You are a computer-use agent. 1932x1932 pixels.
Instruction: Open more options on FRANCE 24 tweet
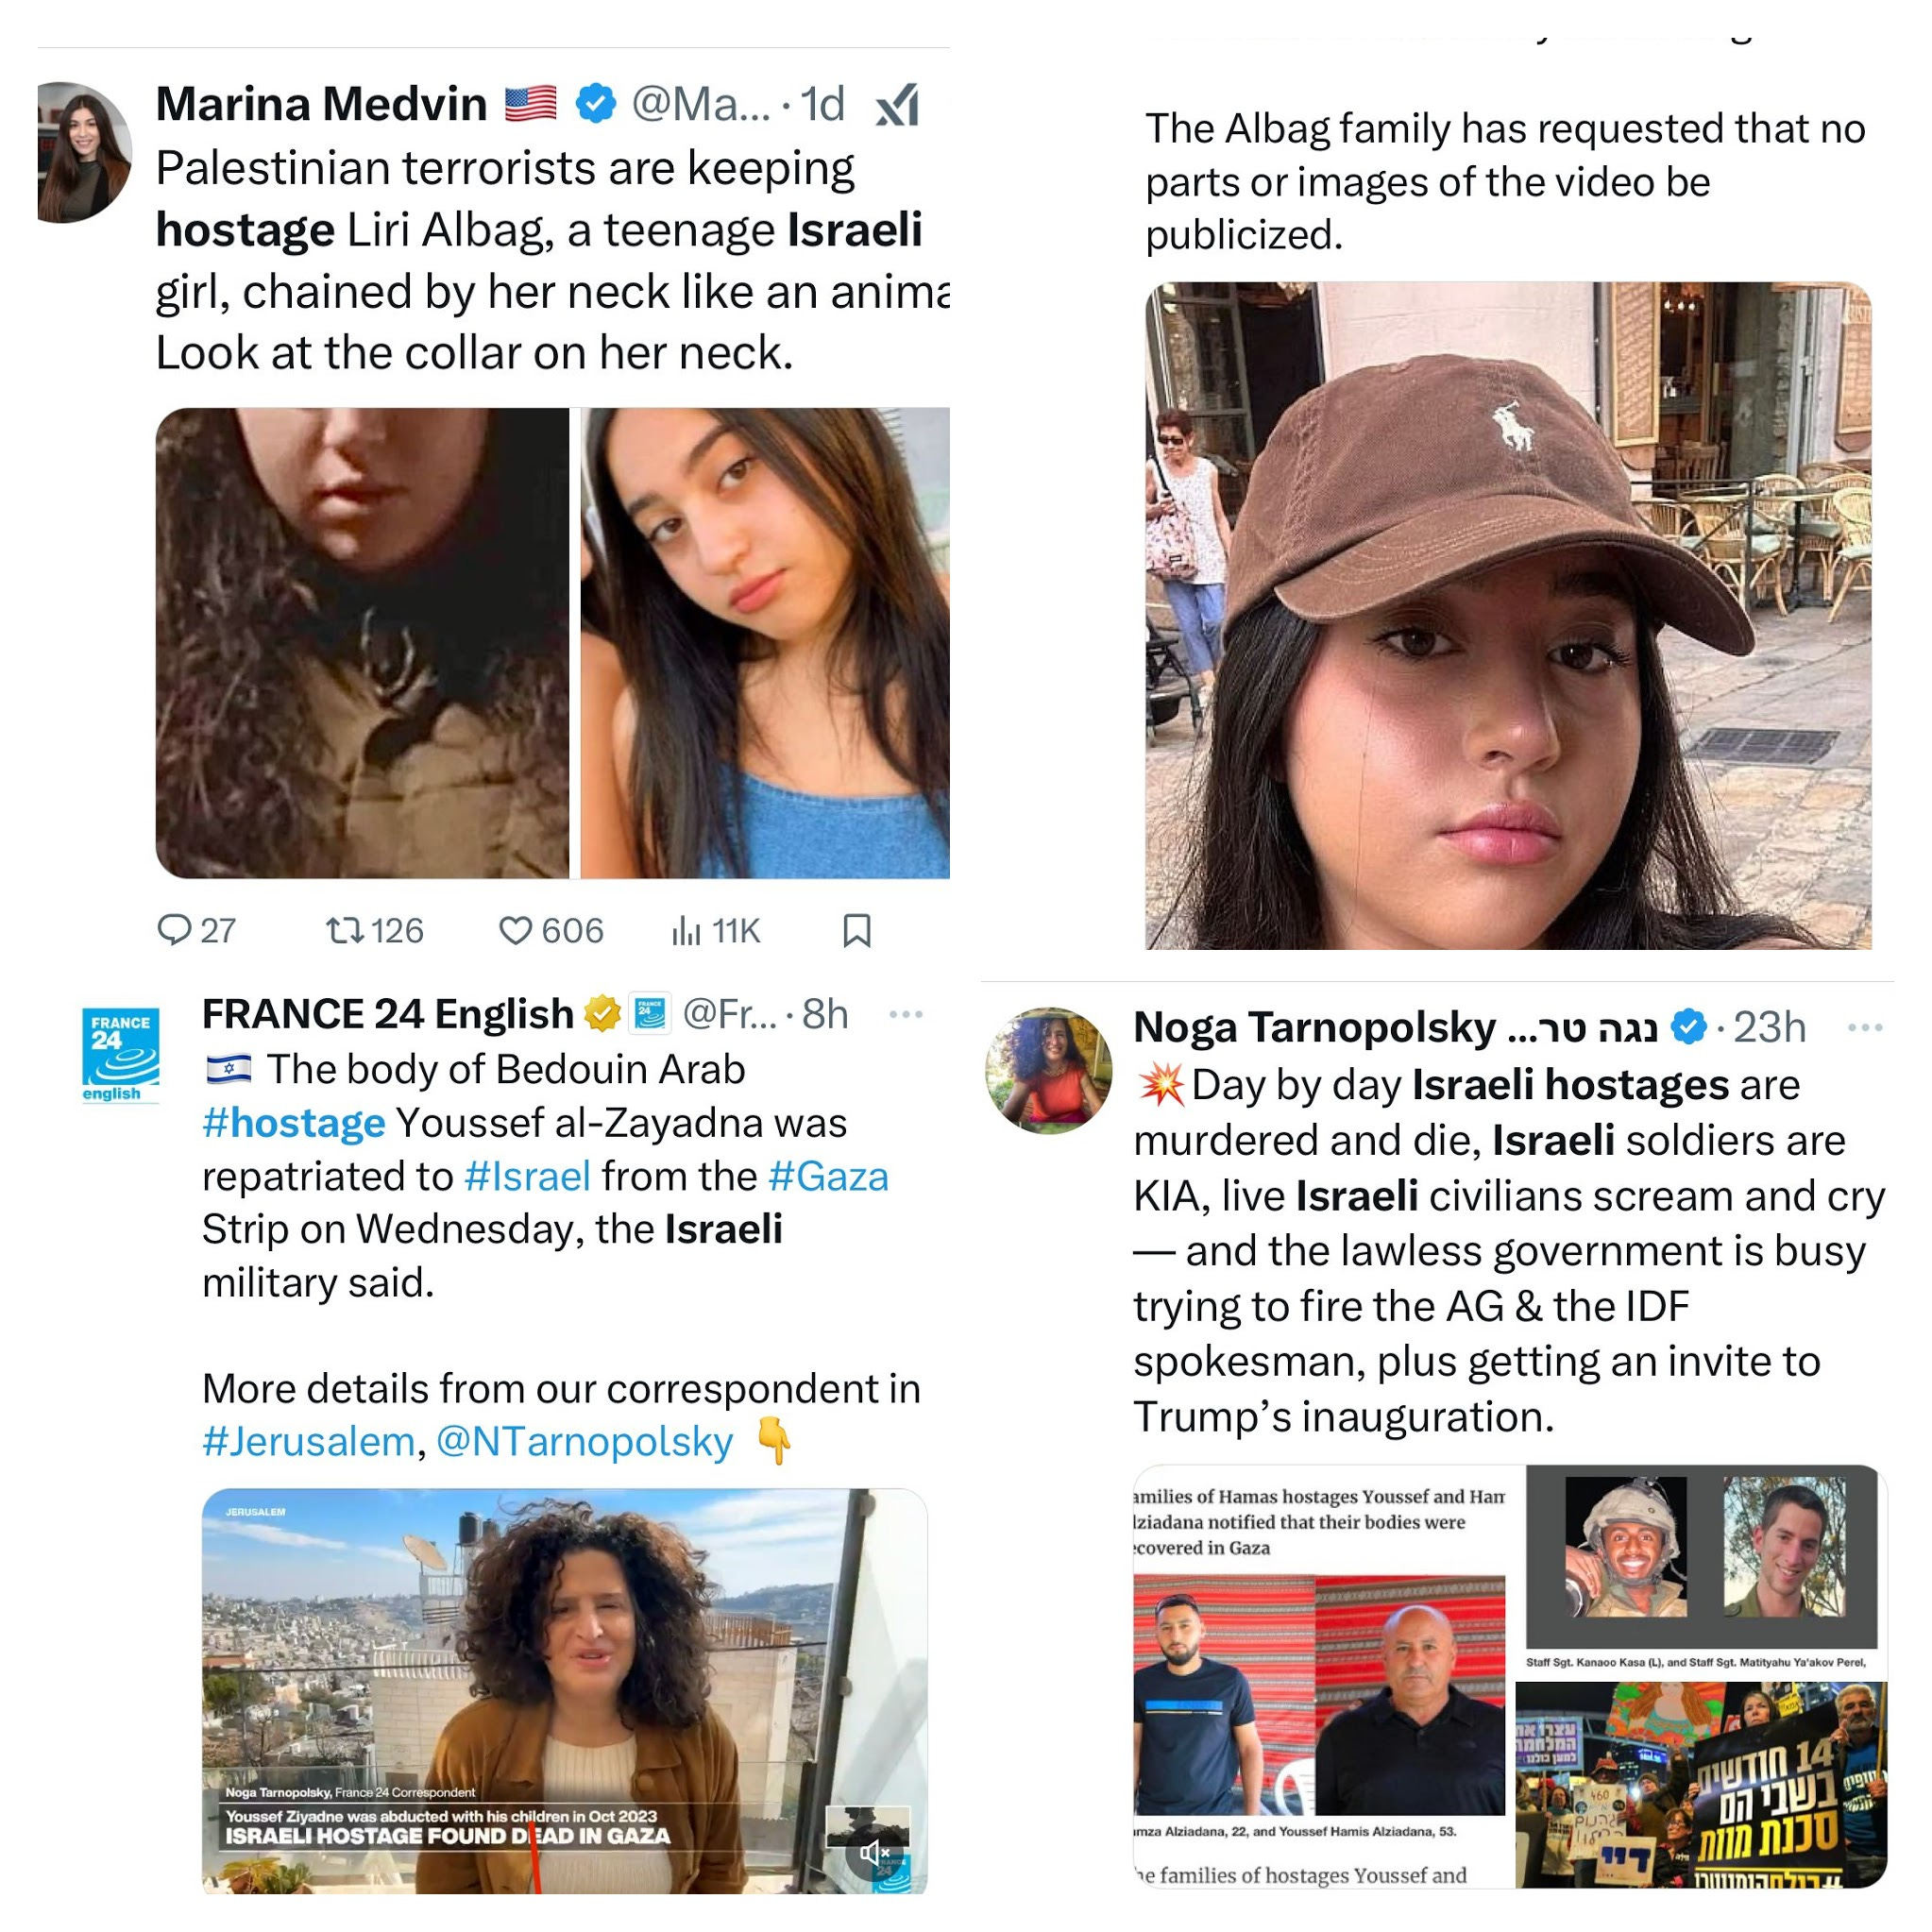906,1015
